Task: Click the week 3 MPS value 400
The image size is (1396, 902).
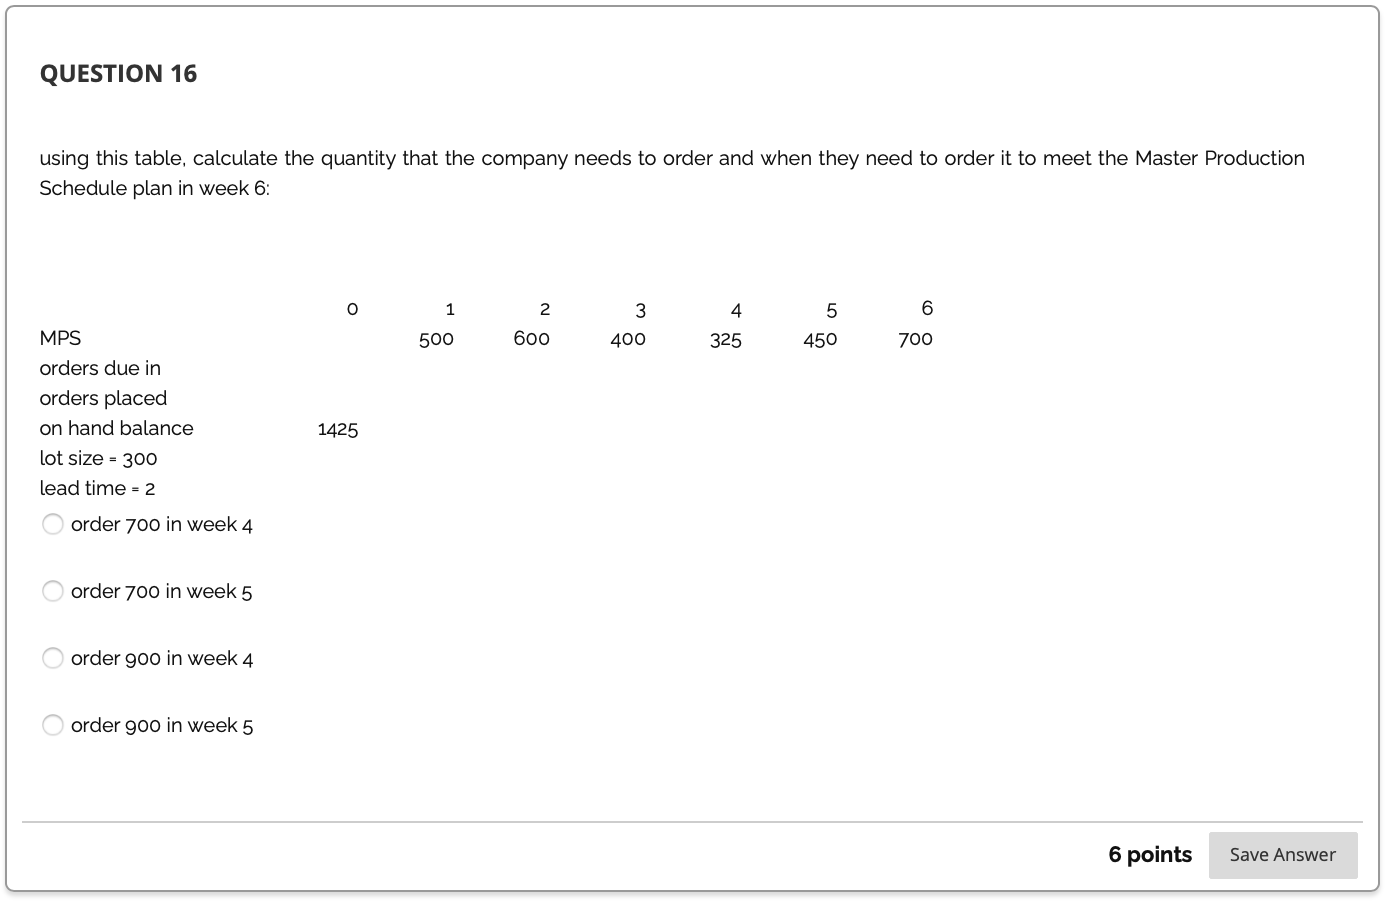Action: coord(628,339)
